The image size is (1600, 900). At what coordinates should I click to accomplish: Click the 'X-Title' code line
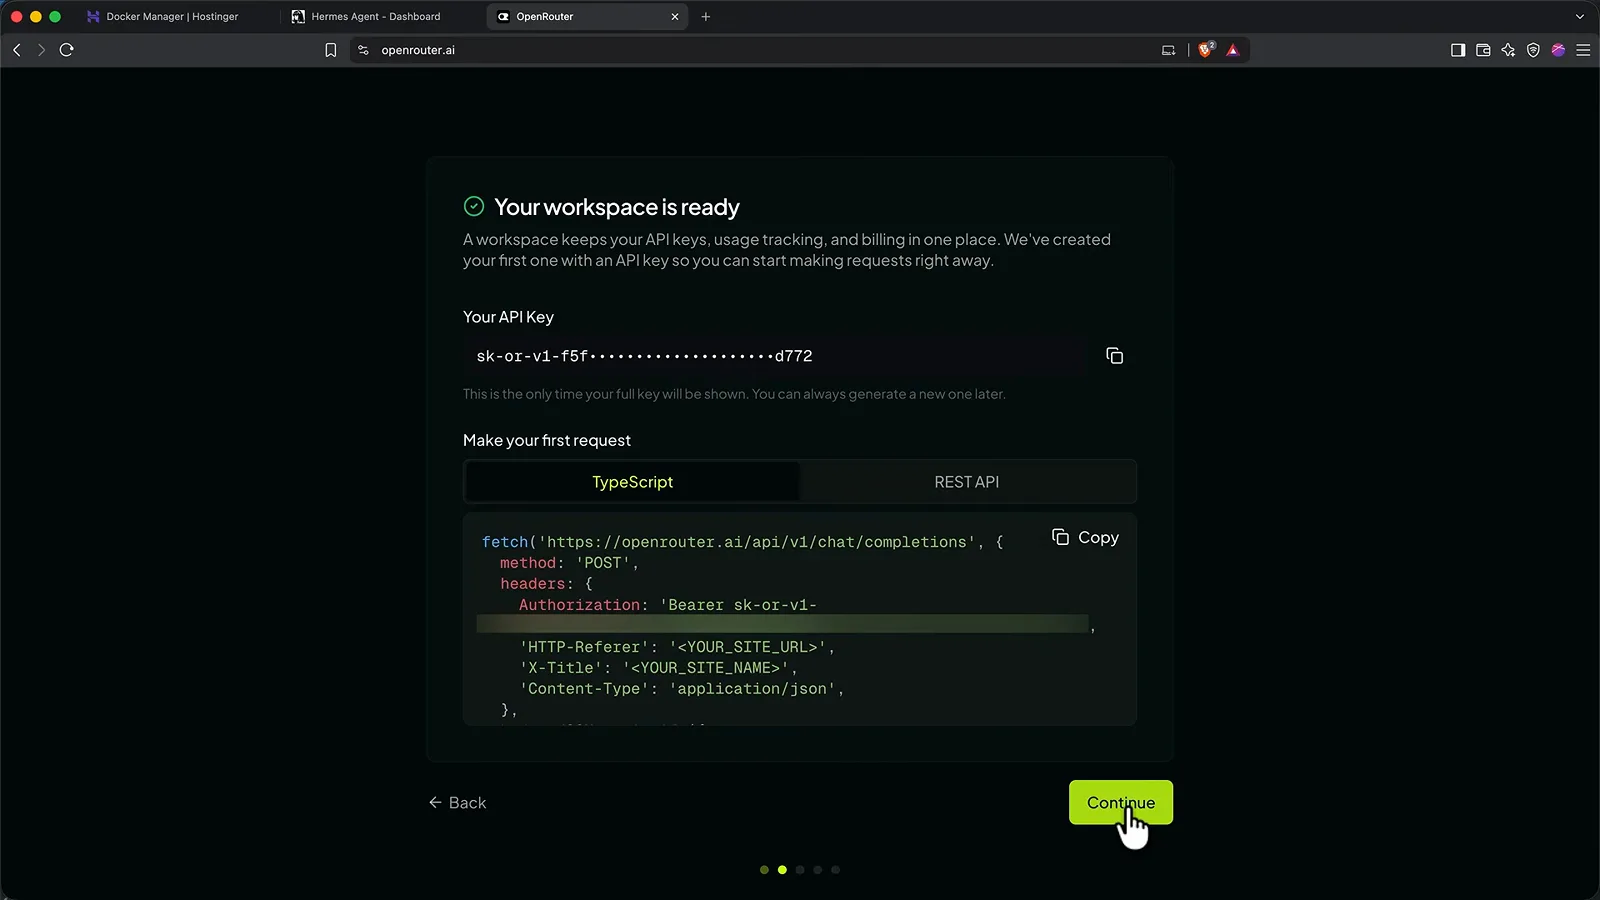click(x=658, y=668)
